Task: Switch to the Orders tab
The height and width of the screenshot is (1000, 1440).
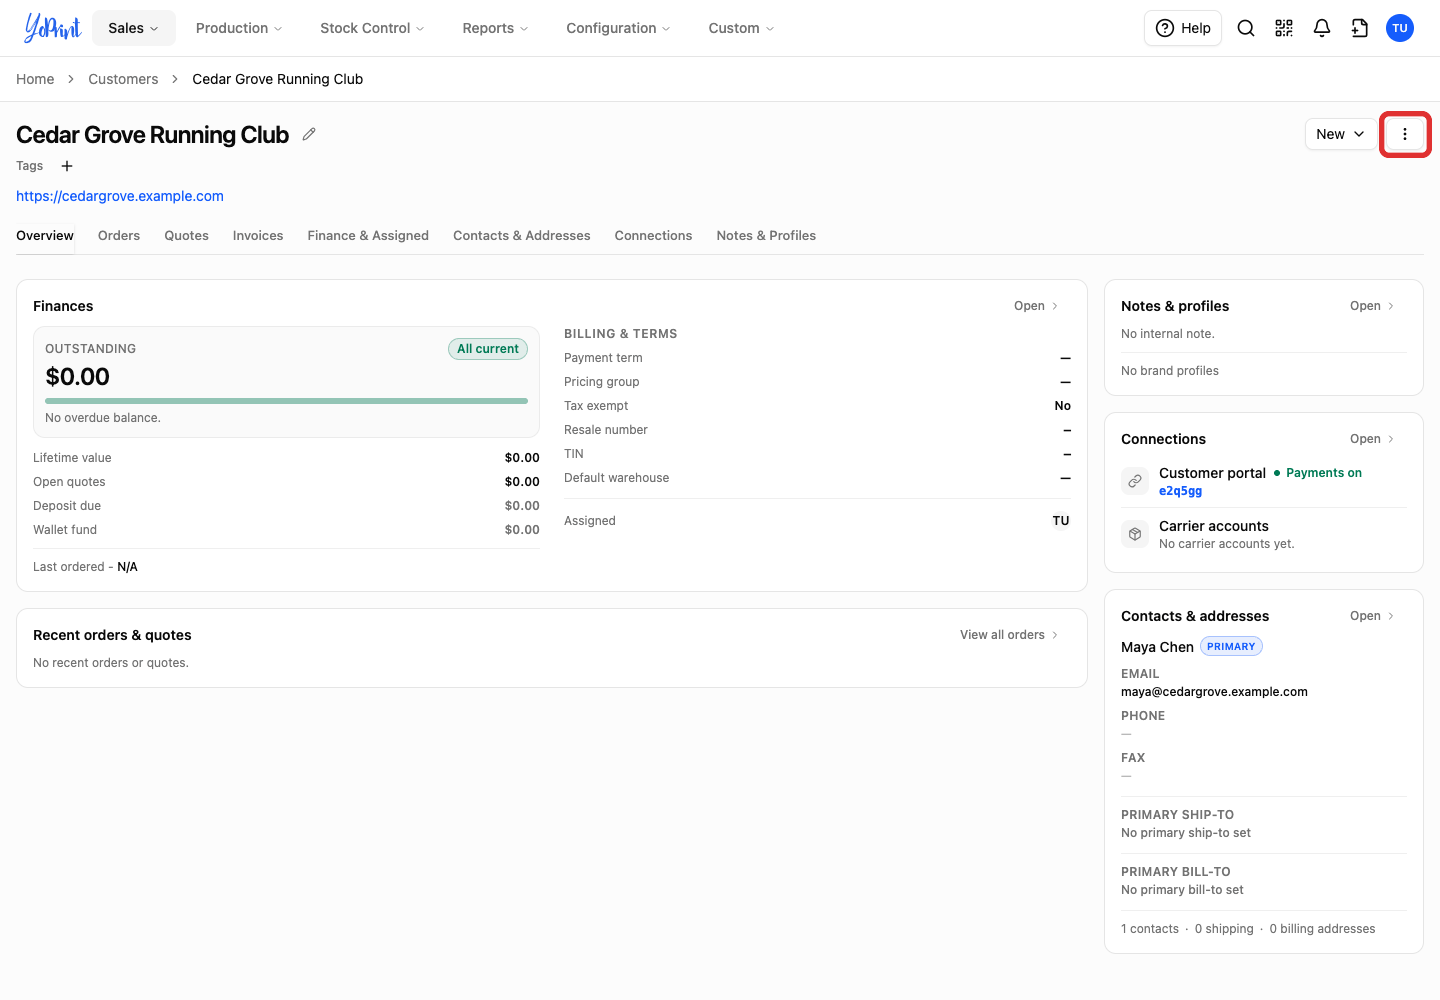Action: point(119,235)
